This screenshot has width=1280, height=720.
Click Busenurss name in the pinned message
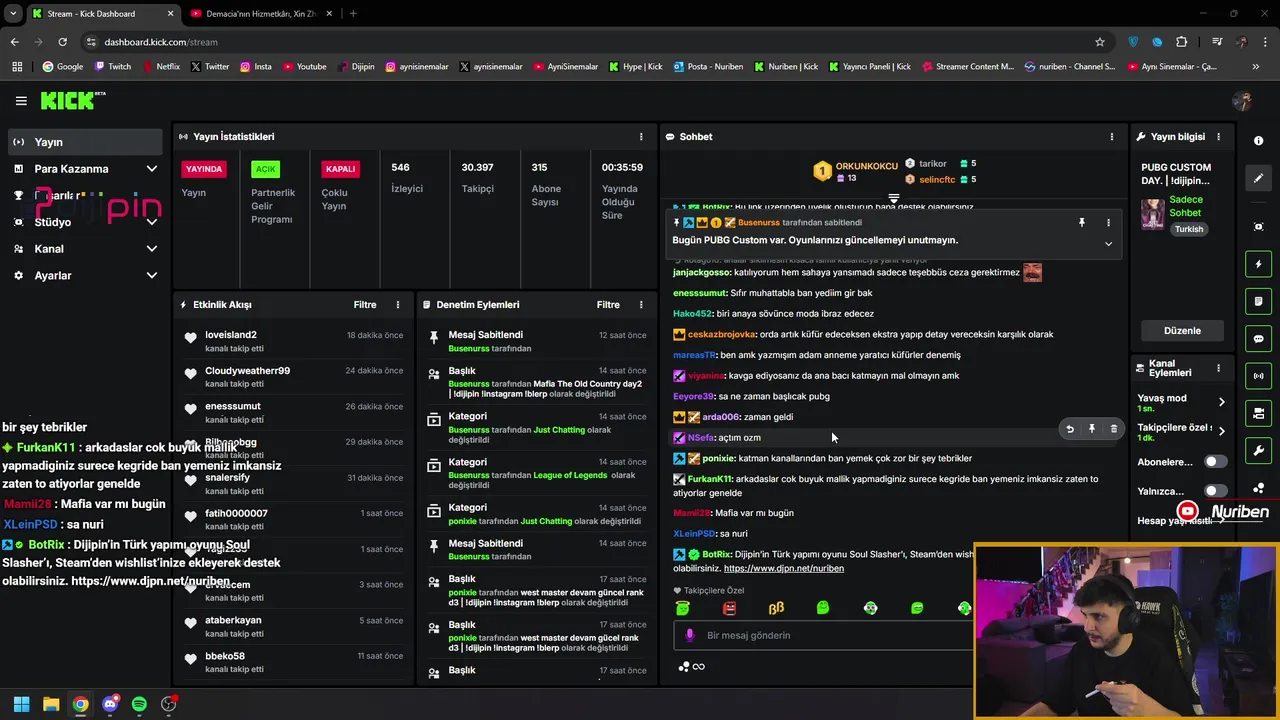758,223
